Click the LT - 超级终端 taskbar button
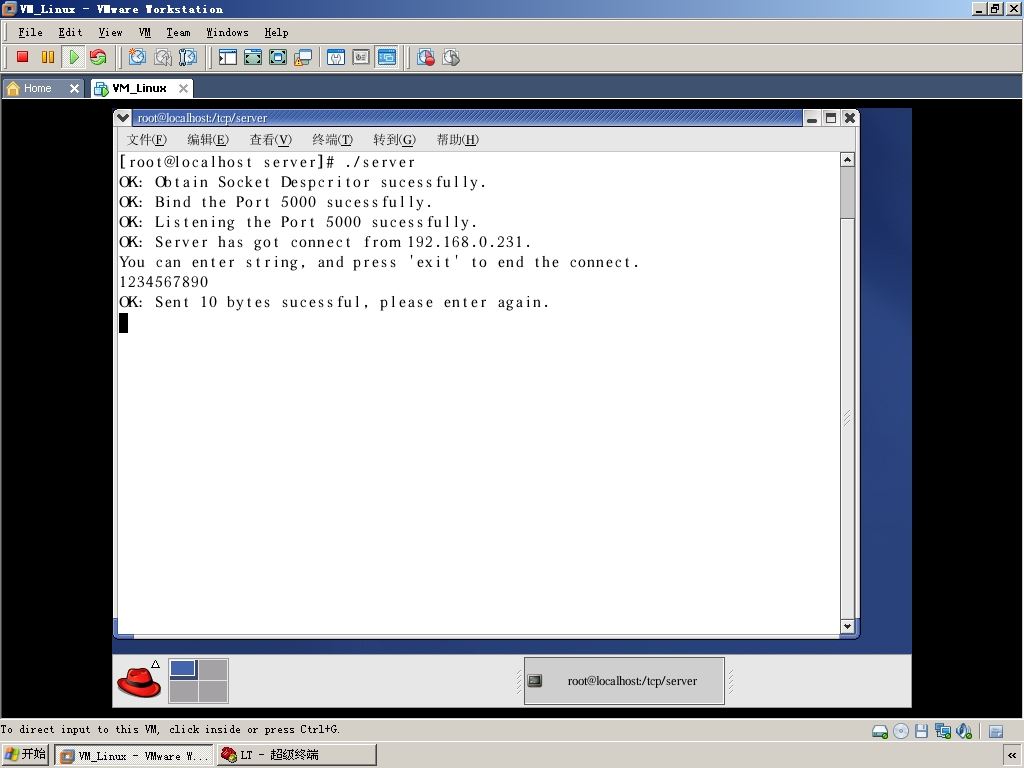Screen dimensions: 1024x768 click(296, 756)
